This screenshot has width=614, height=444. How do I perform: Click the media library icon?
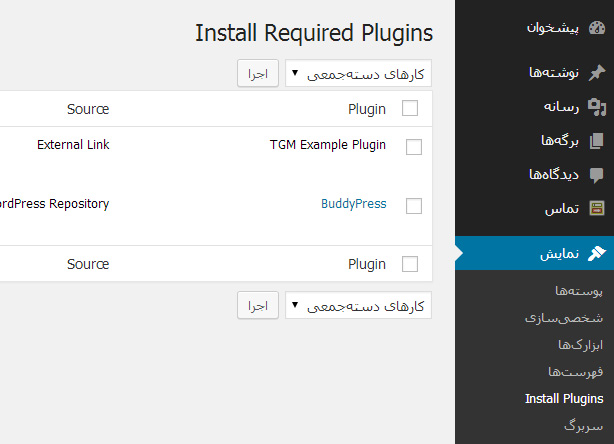[x=597, y=107]
